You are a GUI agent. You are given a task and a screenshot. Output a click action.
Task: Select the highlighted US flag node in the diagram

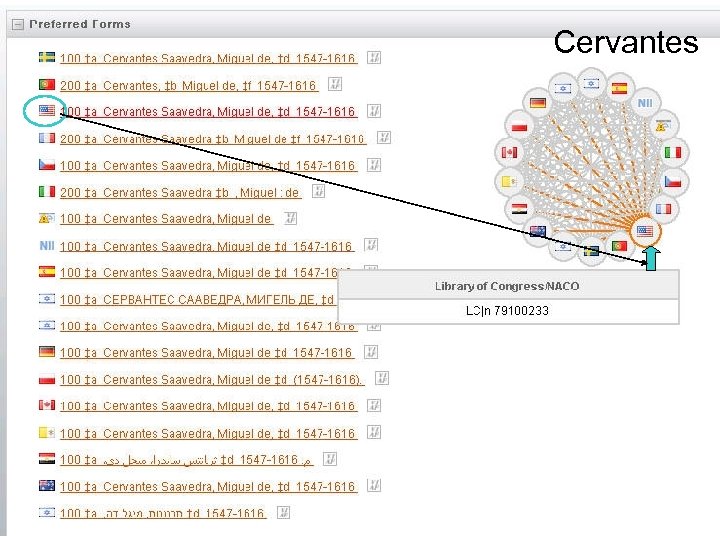[645, 231]
